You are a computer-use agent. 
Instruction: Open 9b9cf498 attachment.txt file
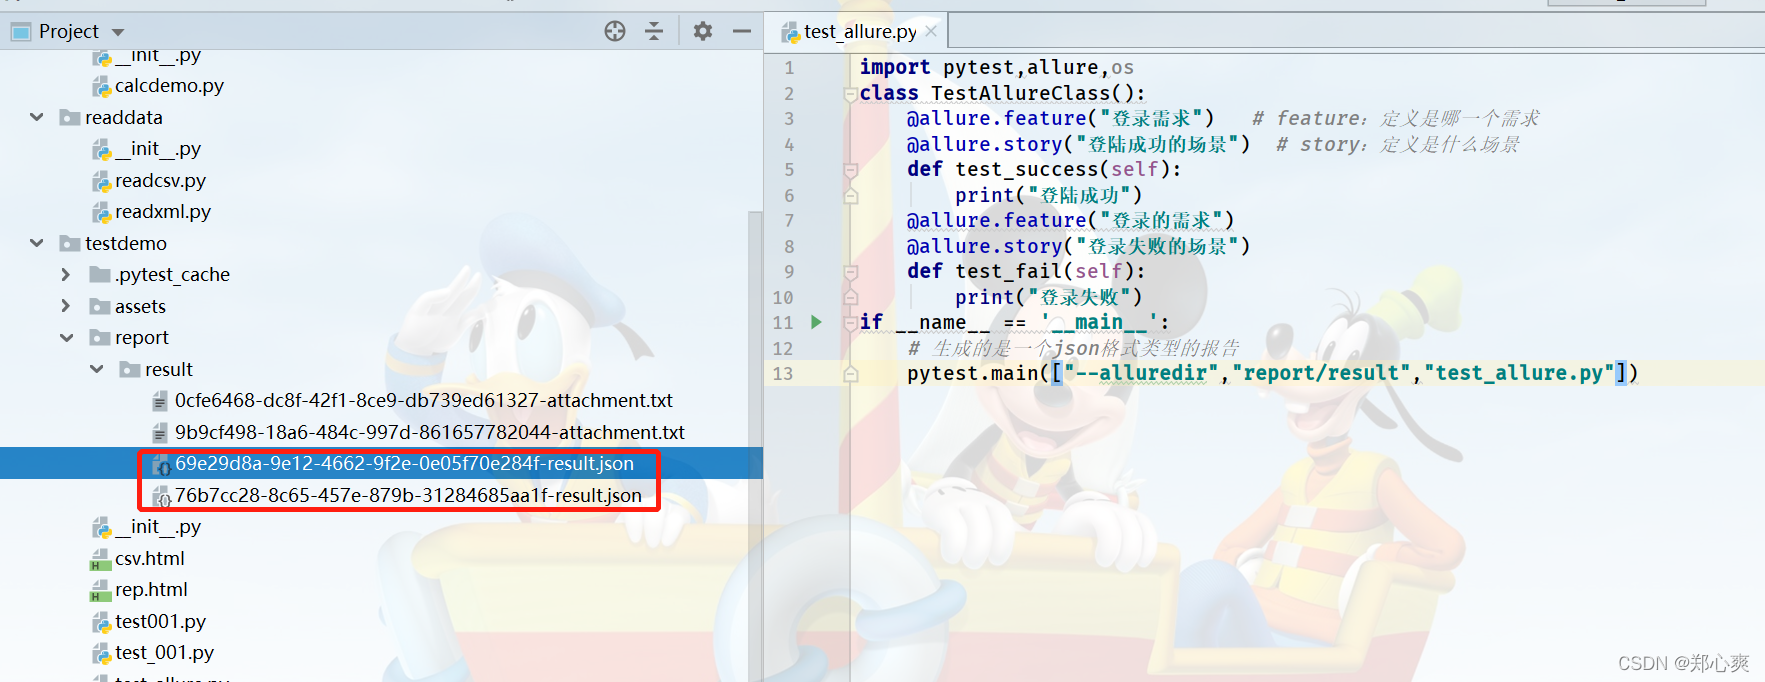click(430, 432)
